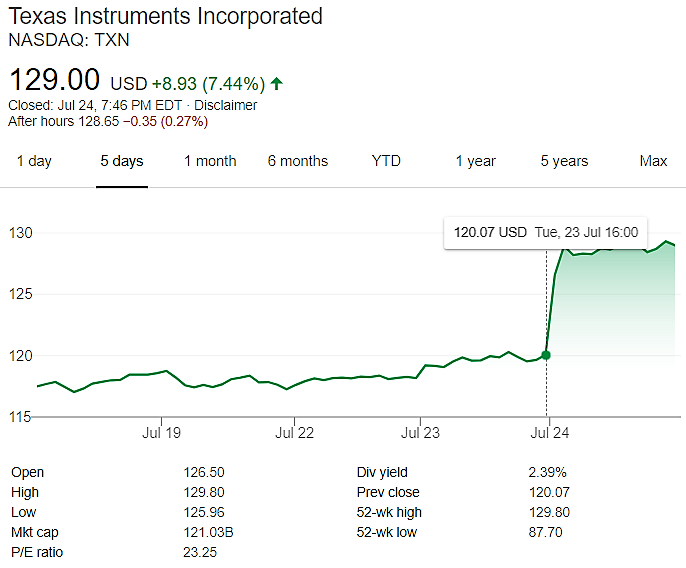Click the Open value 126.50
Screen dimensions: 686x568
204,473
